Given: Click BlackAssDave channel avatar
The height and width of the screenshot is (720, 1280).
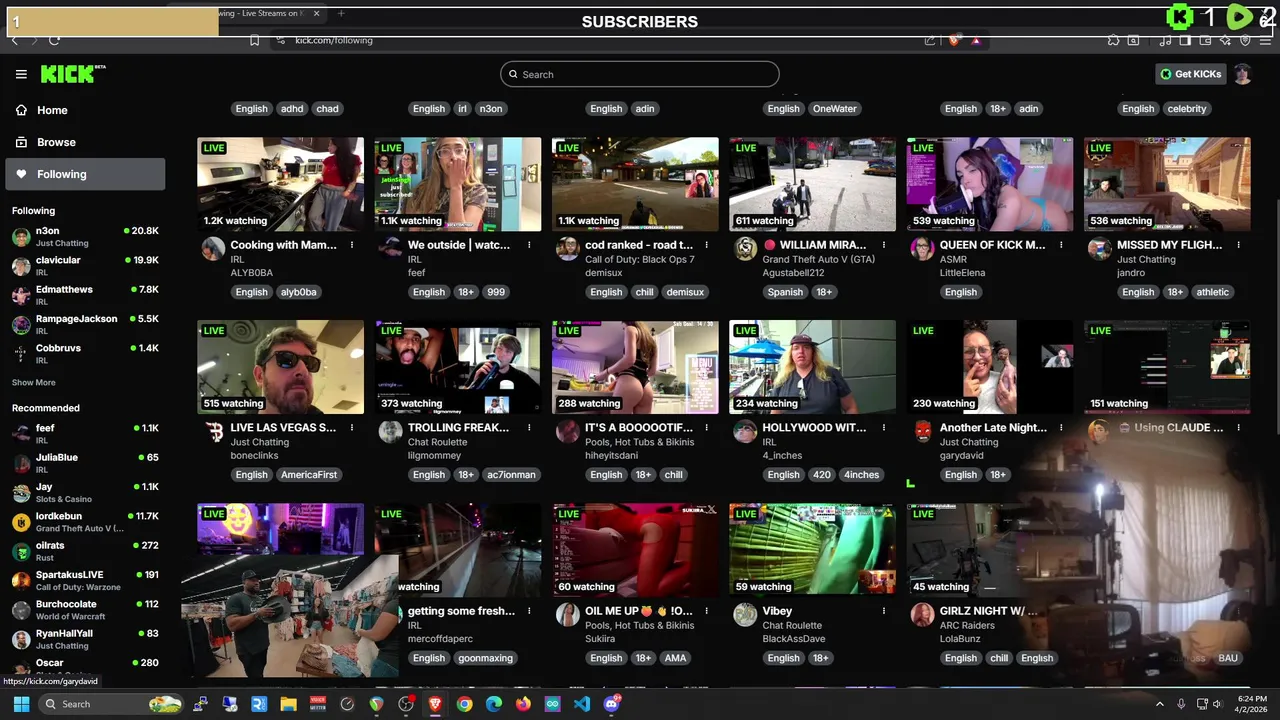Looking at the screenshot, I should click(x=745, y=615).
